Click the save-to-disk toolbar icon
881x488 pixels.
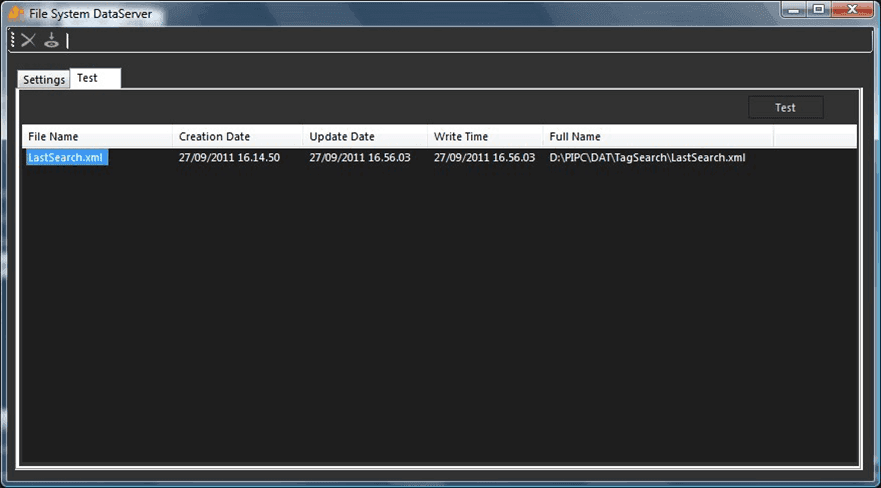point(51,40)
